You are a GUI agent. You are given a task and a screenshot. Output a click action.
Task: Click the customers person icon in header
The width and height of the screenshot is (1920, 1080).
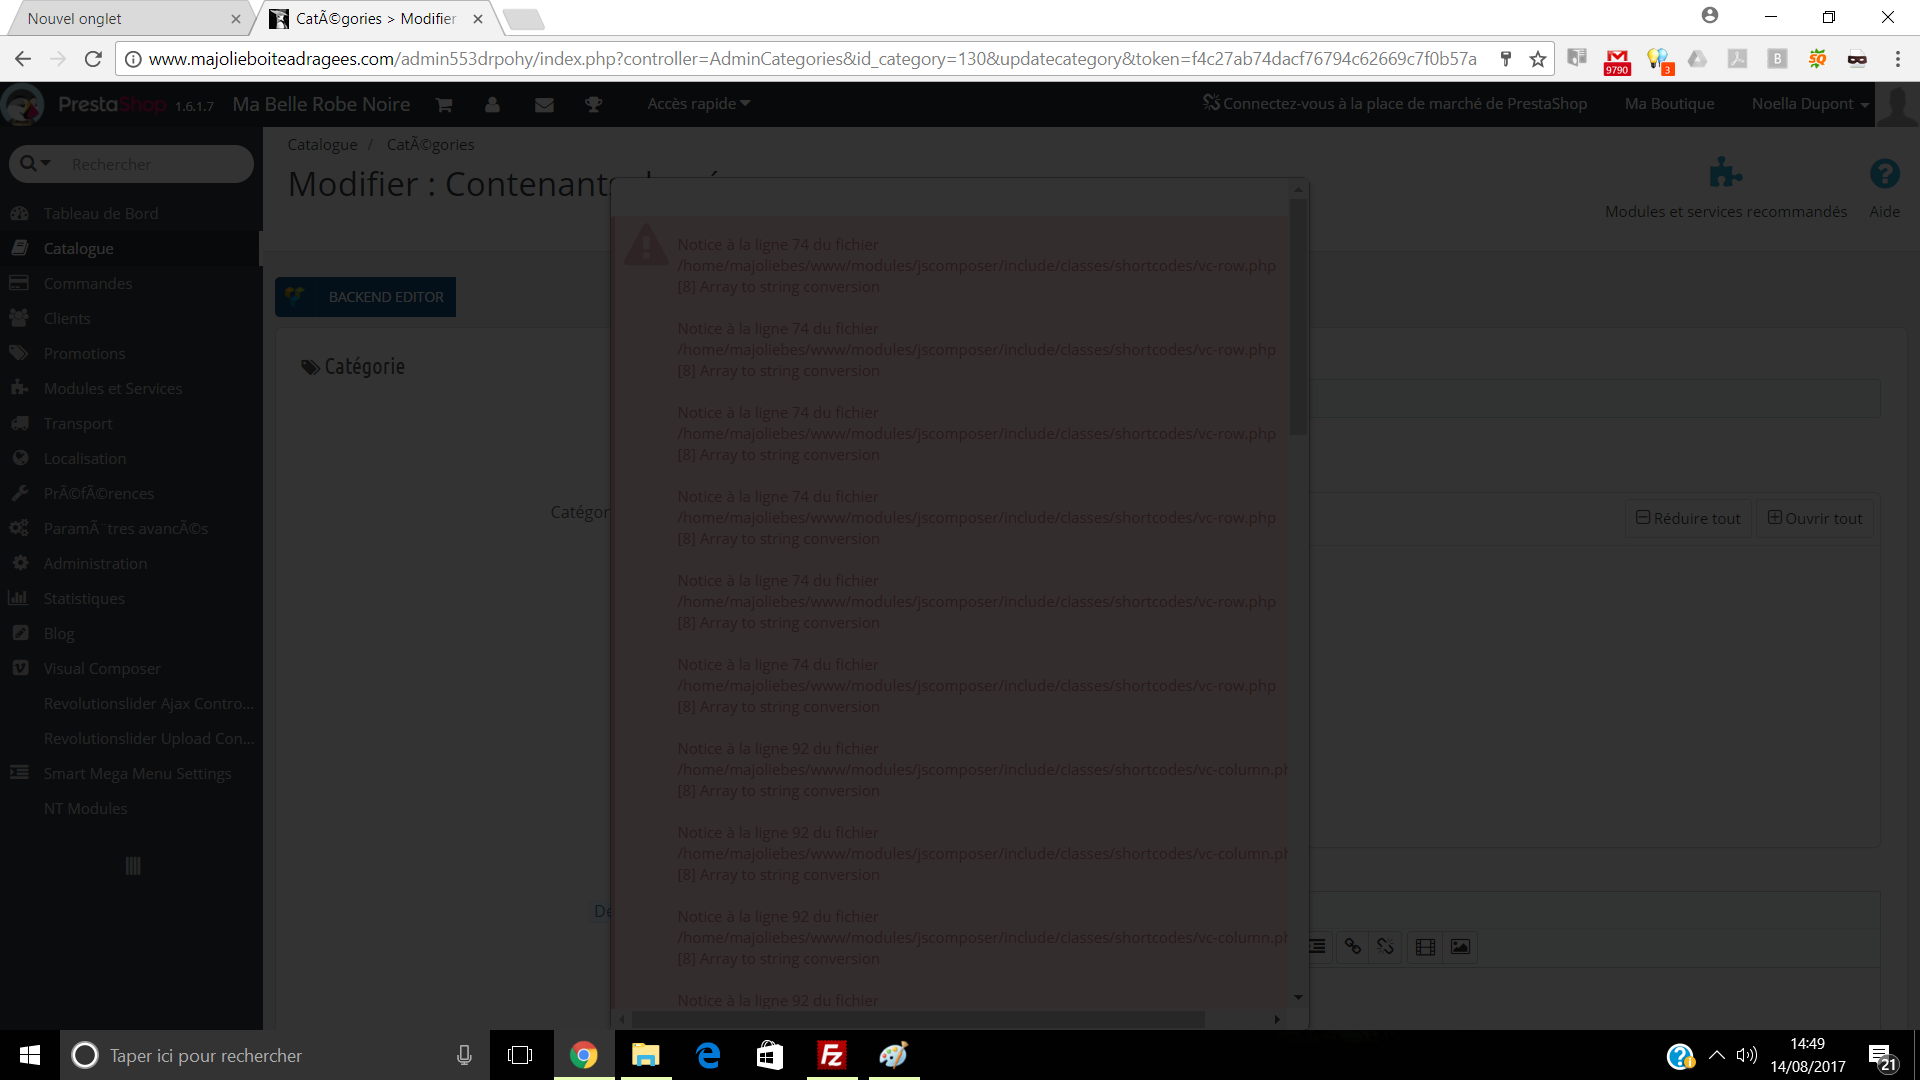tap(492, 104)
